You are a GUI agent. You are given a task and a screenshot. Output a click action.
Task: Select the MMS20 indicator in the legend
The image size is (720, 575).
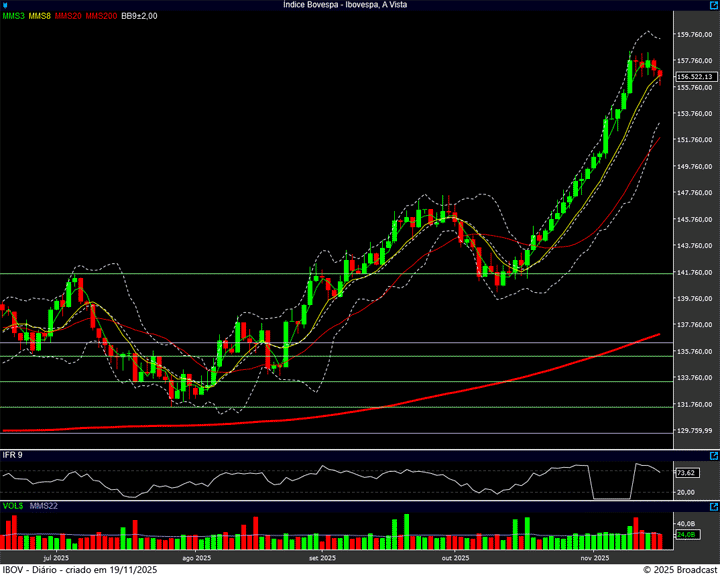69,16
